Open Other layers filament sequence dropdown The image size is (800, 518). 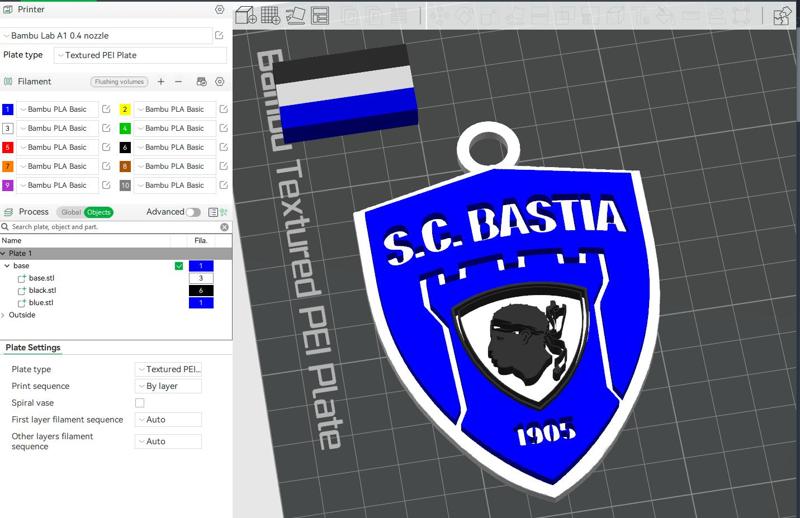pos(168,441)
